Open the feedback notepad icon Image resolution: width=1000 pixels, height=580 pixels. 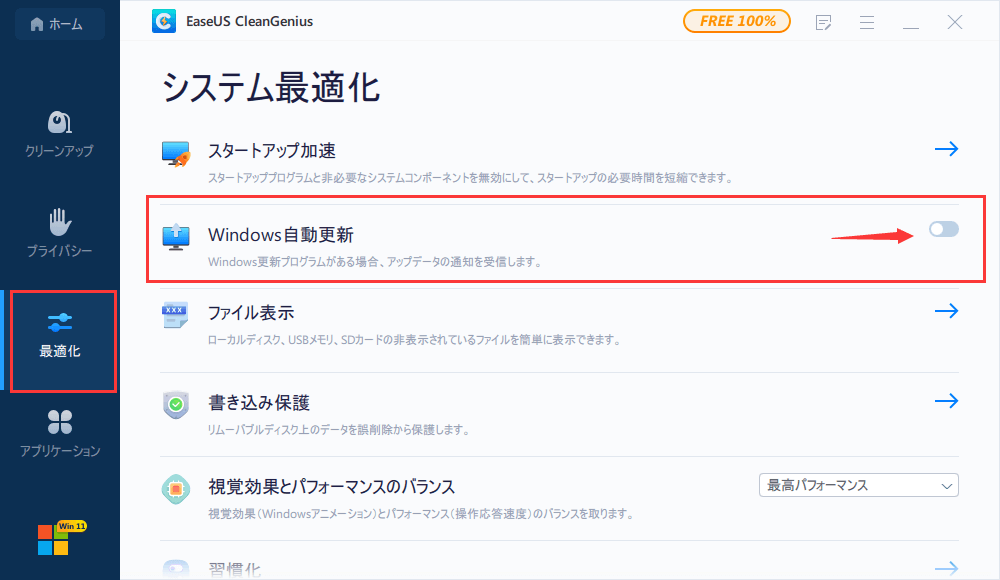(x=823, y=22)
